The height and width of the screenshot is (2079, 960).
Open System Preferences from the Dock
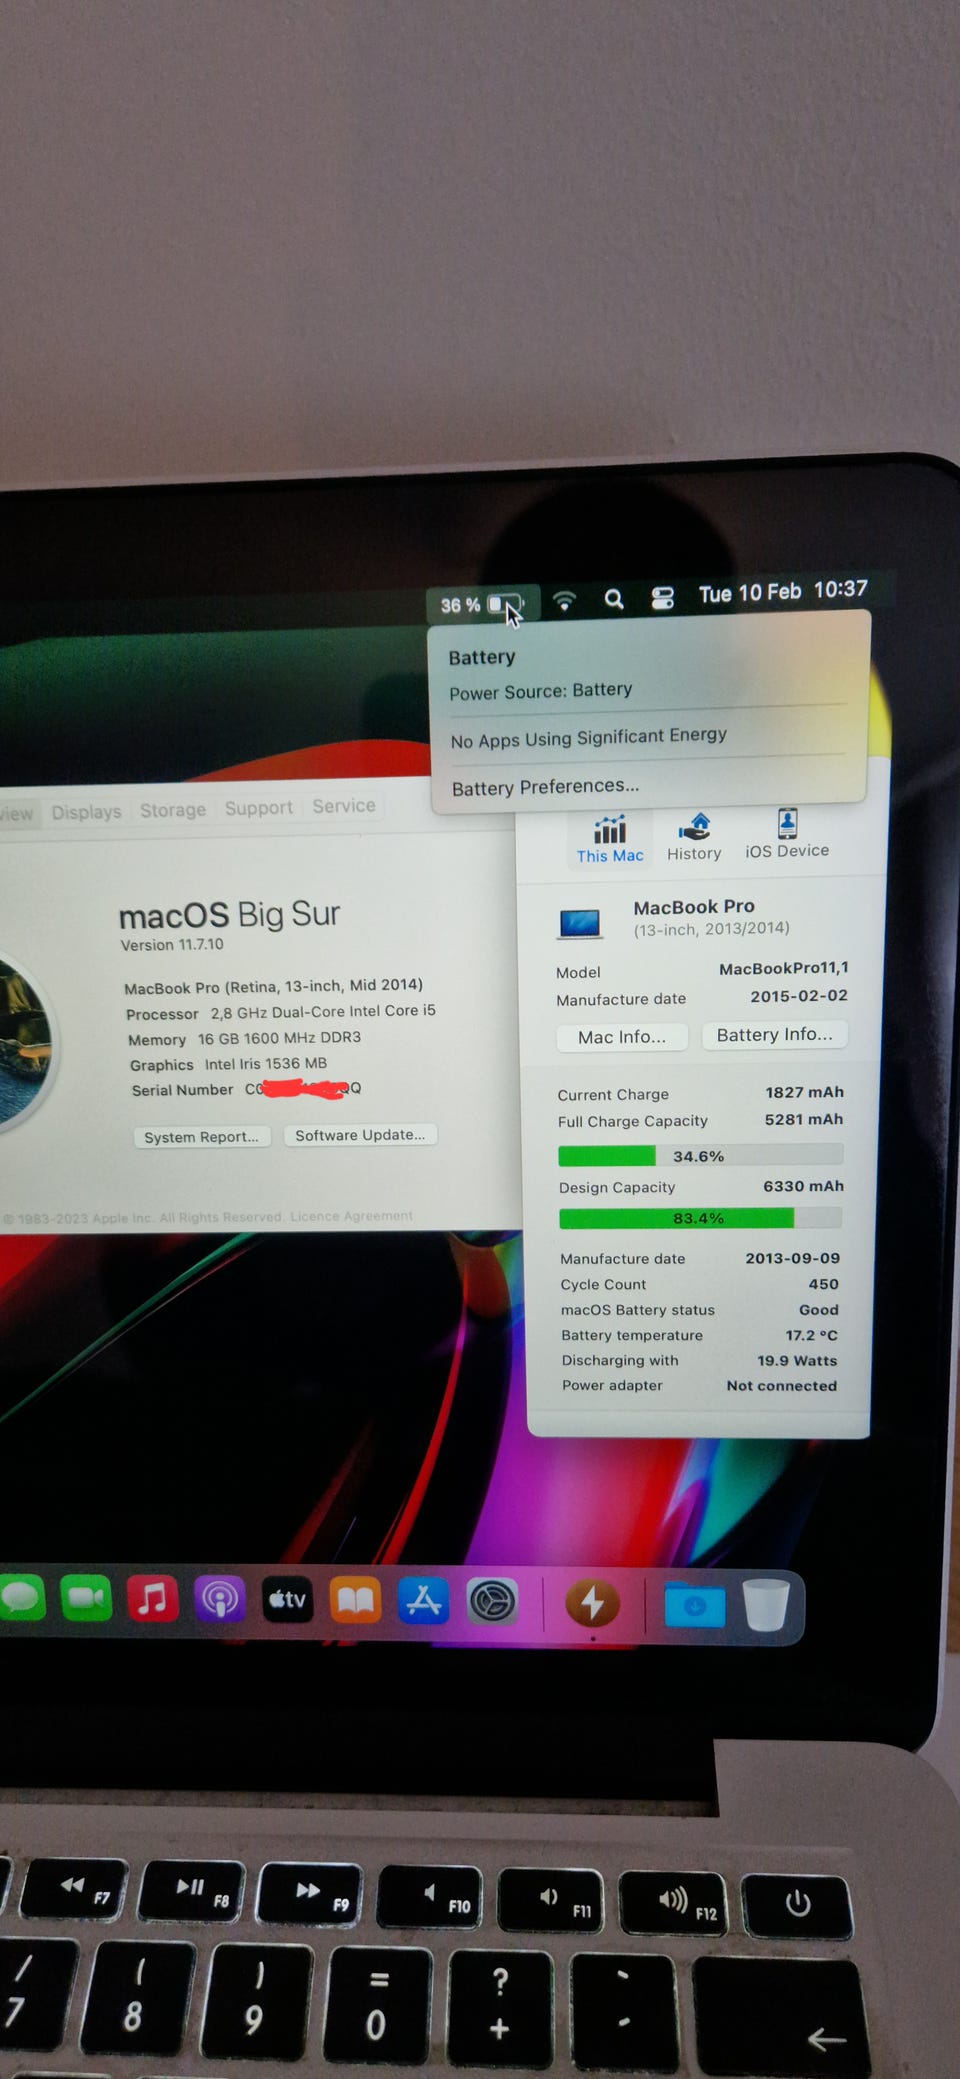[492, 1602]
